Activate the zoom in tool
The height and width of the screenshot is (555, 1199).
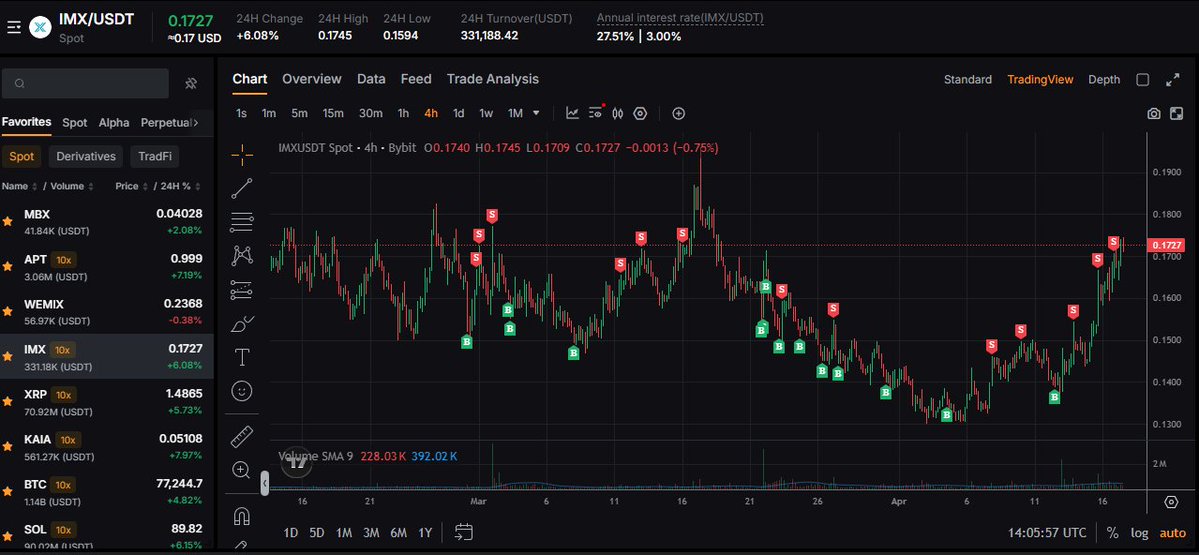click(x=242, y=469)
